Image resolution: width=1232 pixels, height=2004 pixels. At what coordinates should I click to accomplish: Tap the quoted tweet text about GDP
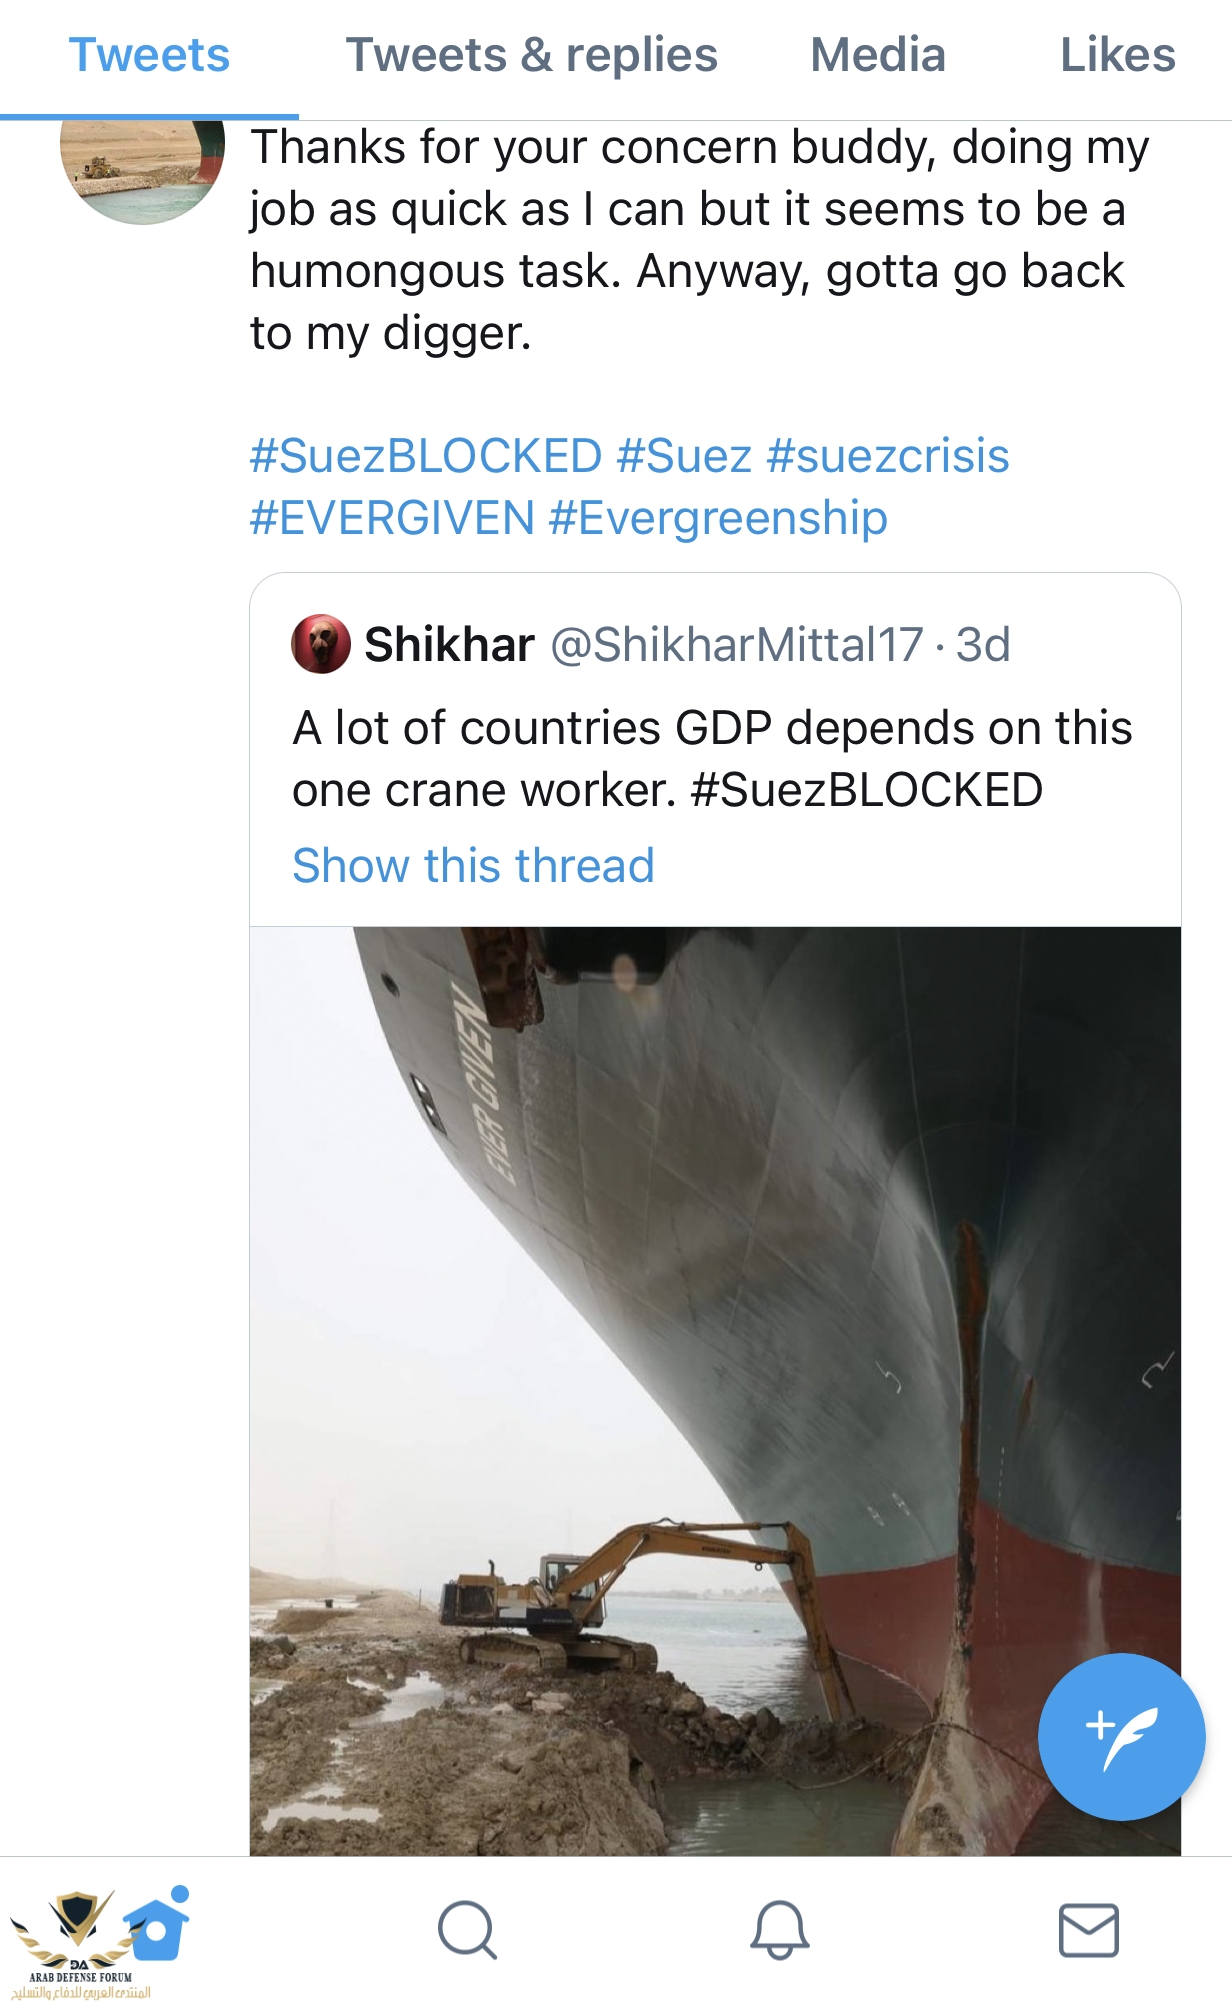(712, 758)
